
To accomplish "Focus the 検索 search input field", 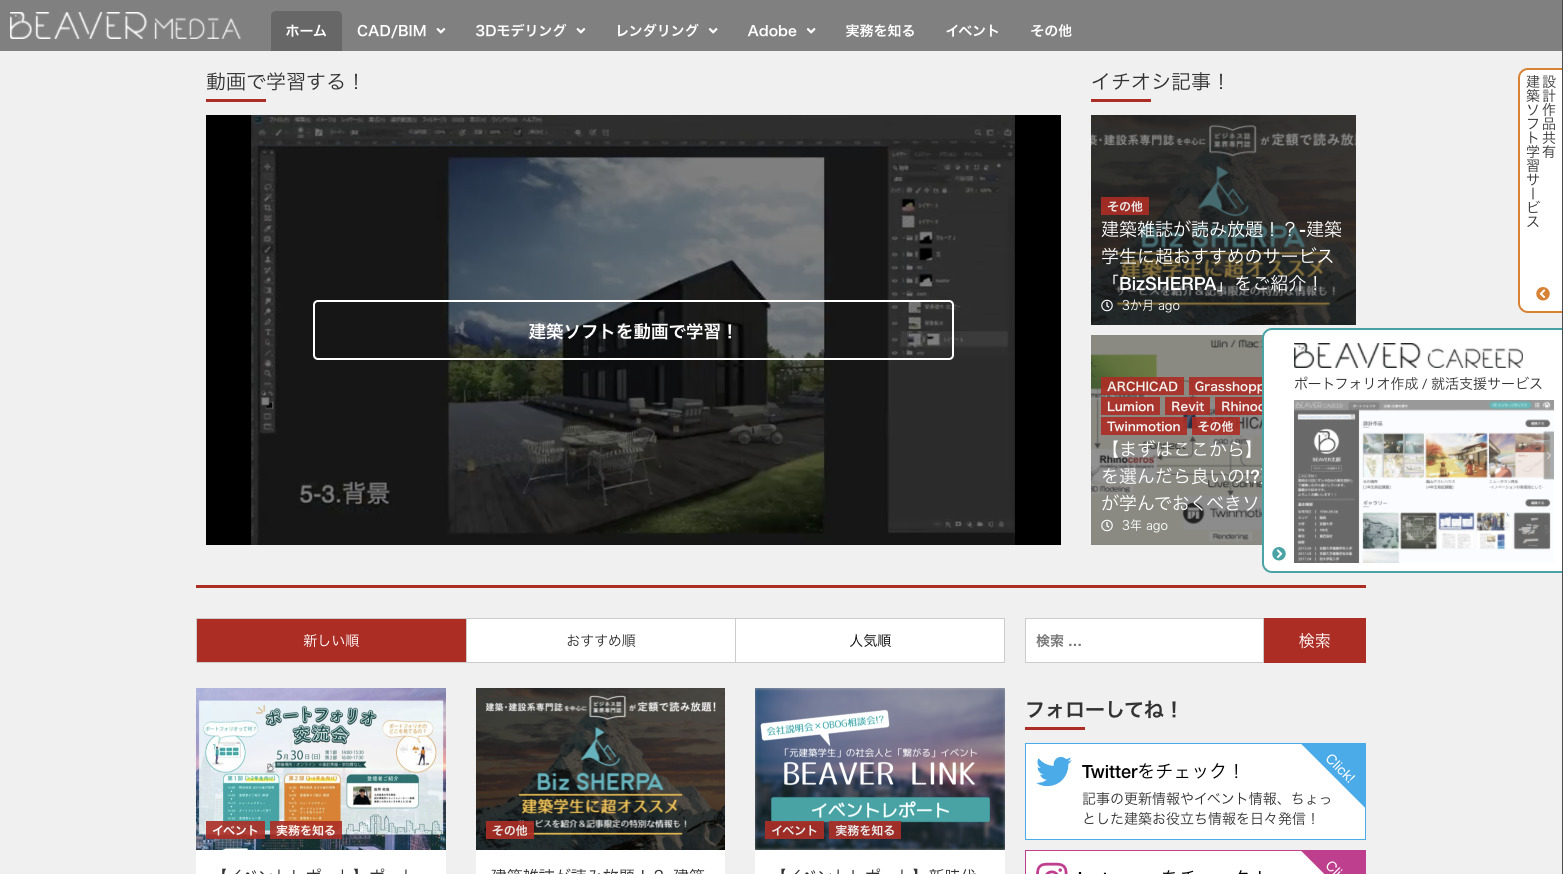I will click(1144, 640).
